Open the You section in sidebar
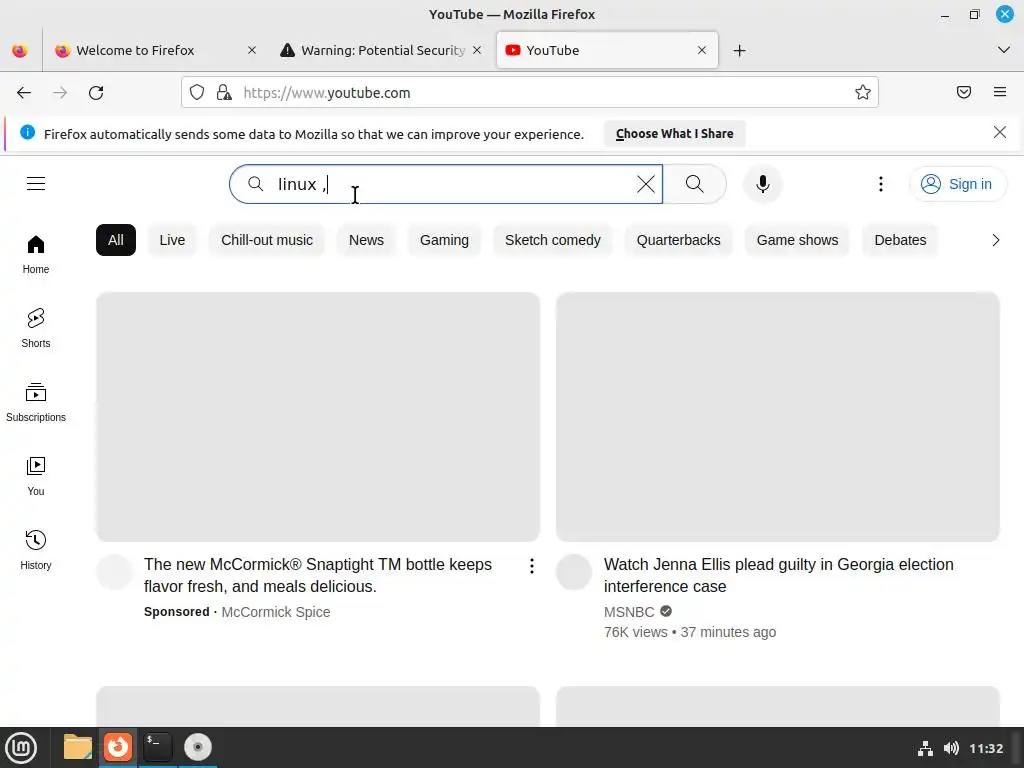Viewport: 1024px width, 768px height. [36, 477]
